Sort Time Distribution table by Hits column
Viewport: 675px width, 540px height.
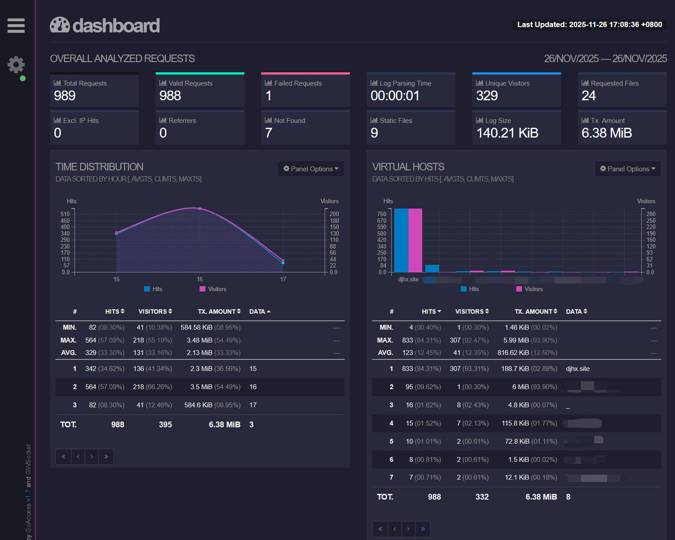coord(112,311)
